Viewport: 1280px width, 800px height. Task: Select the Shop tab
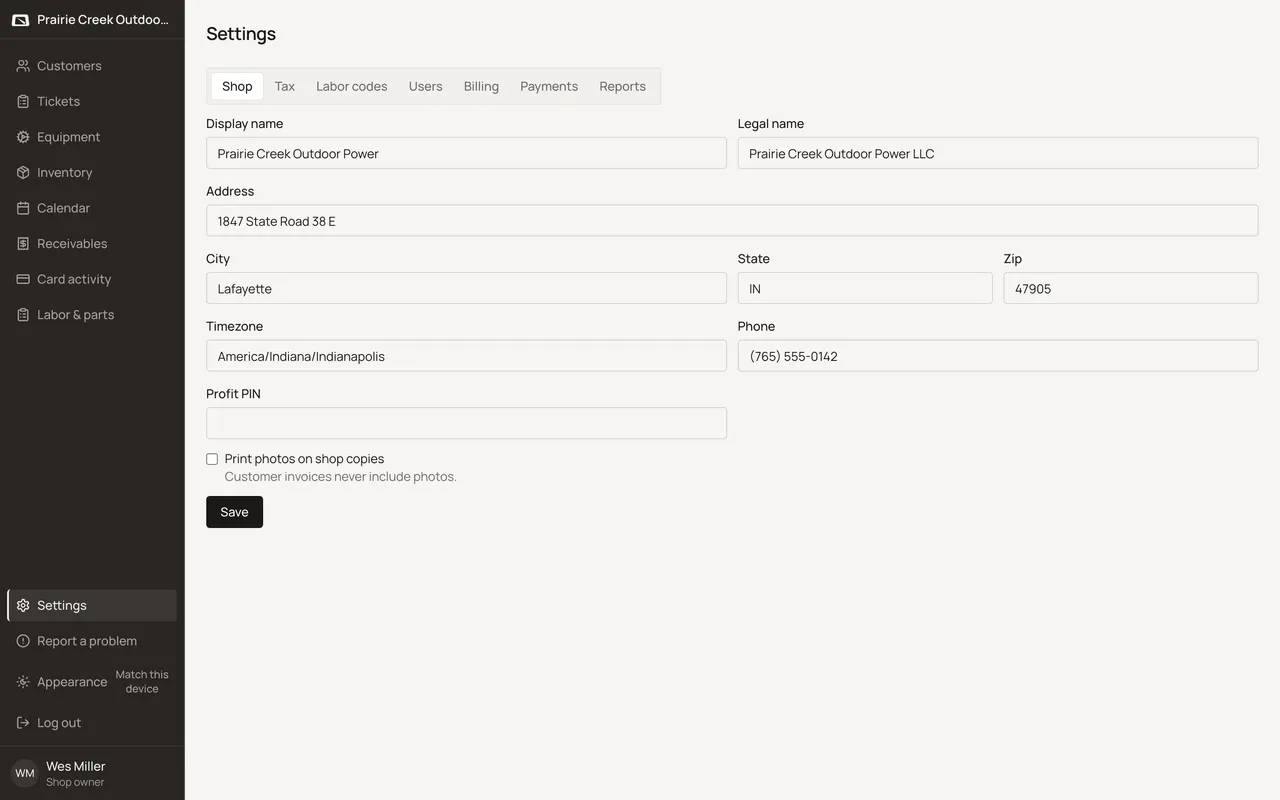[237, 86]
